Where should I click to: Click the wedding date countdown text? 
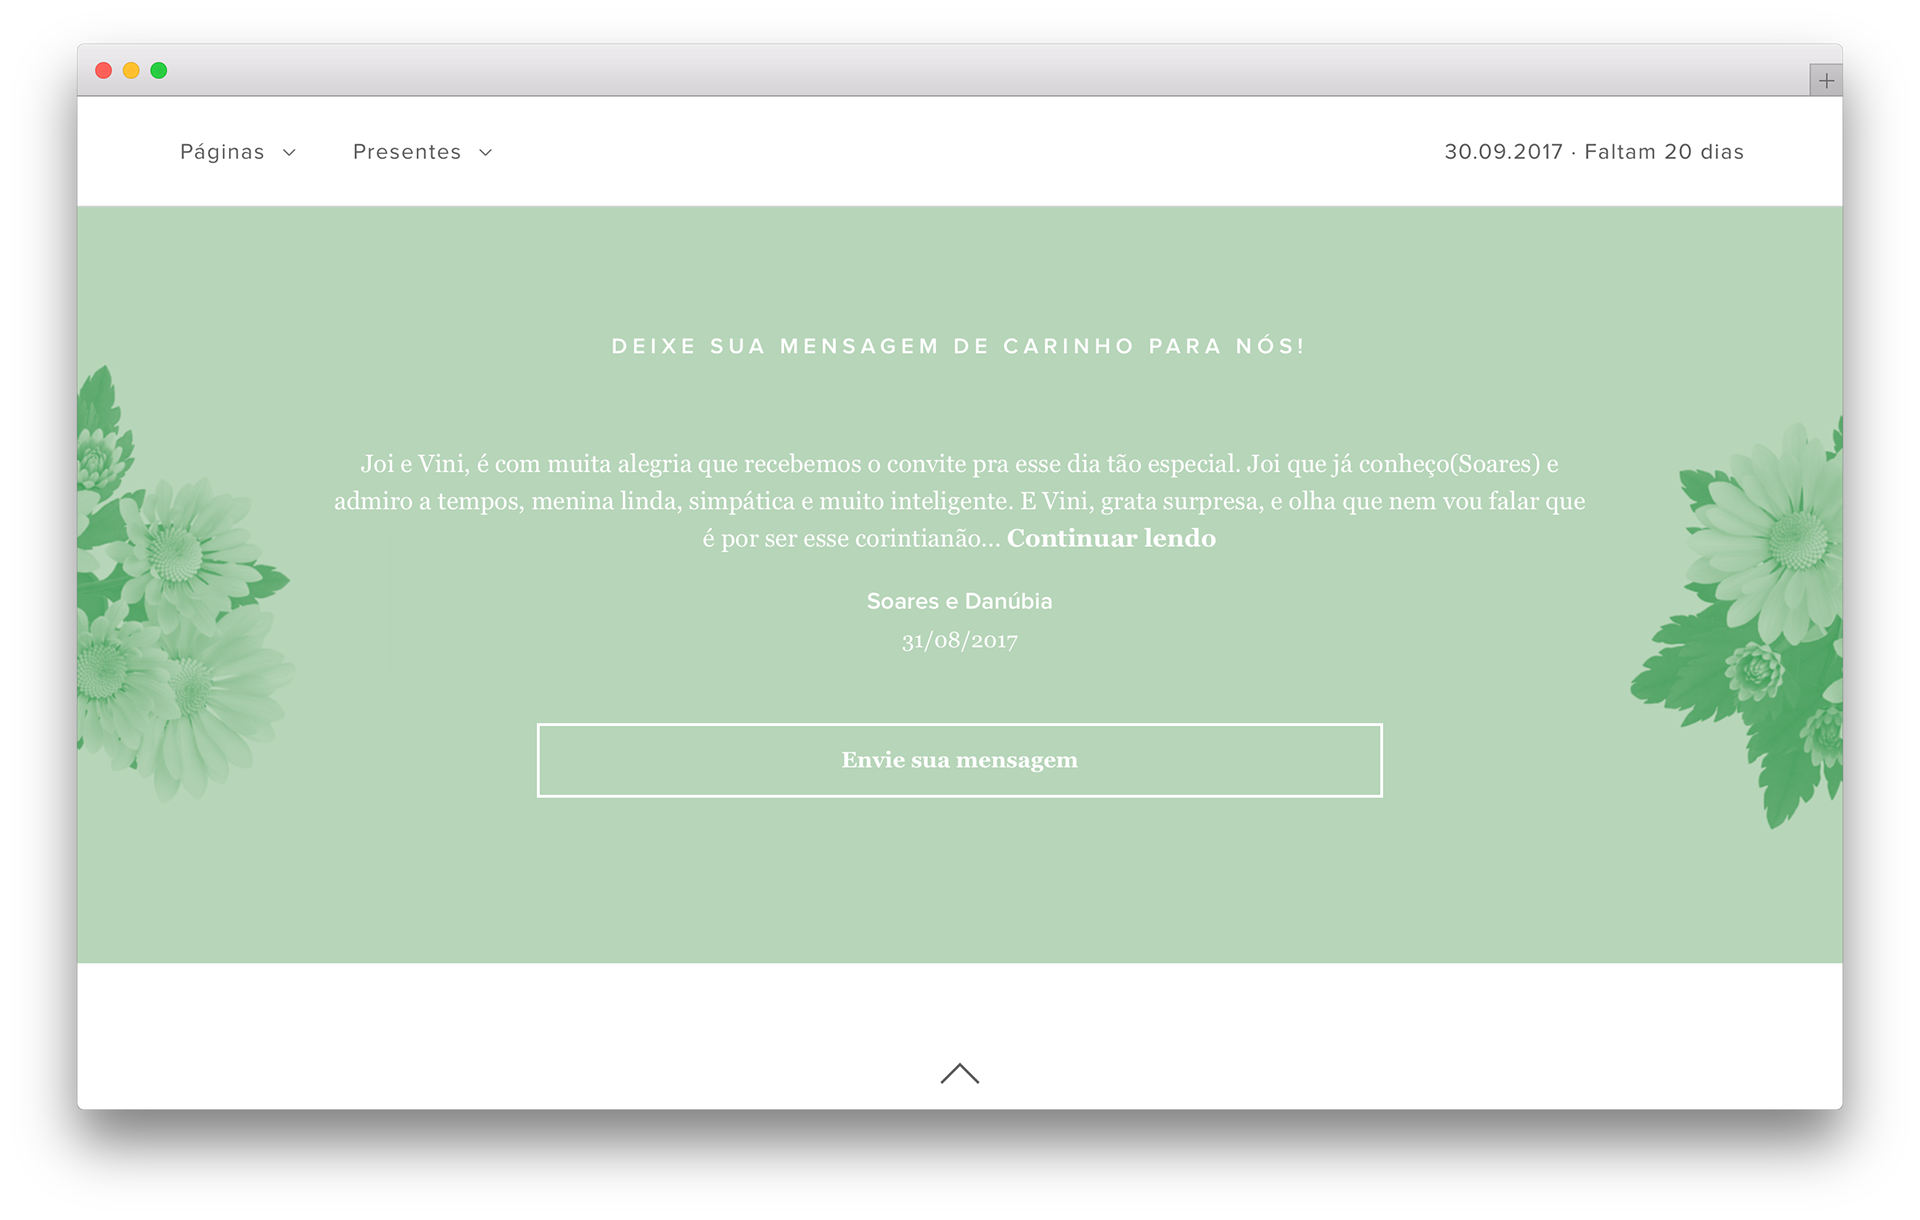[1593, 152]
